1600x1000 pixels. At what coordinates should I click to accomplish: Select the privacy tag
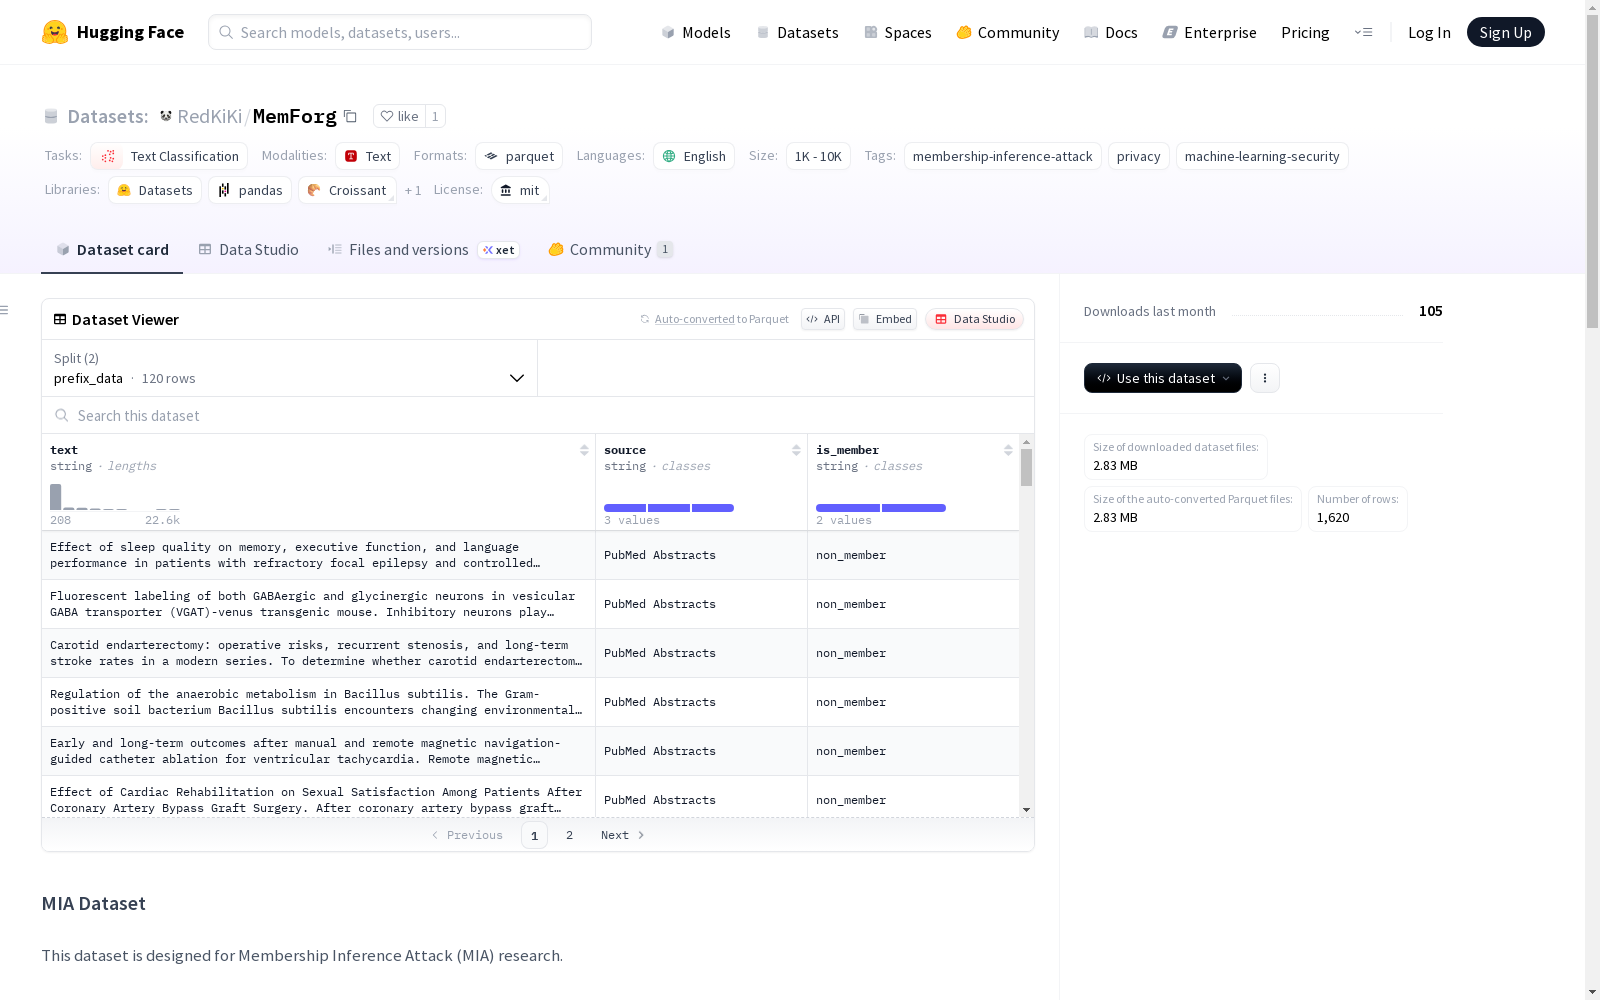pyautogui.click(x=1138, y=156)
